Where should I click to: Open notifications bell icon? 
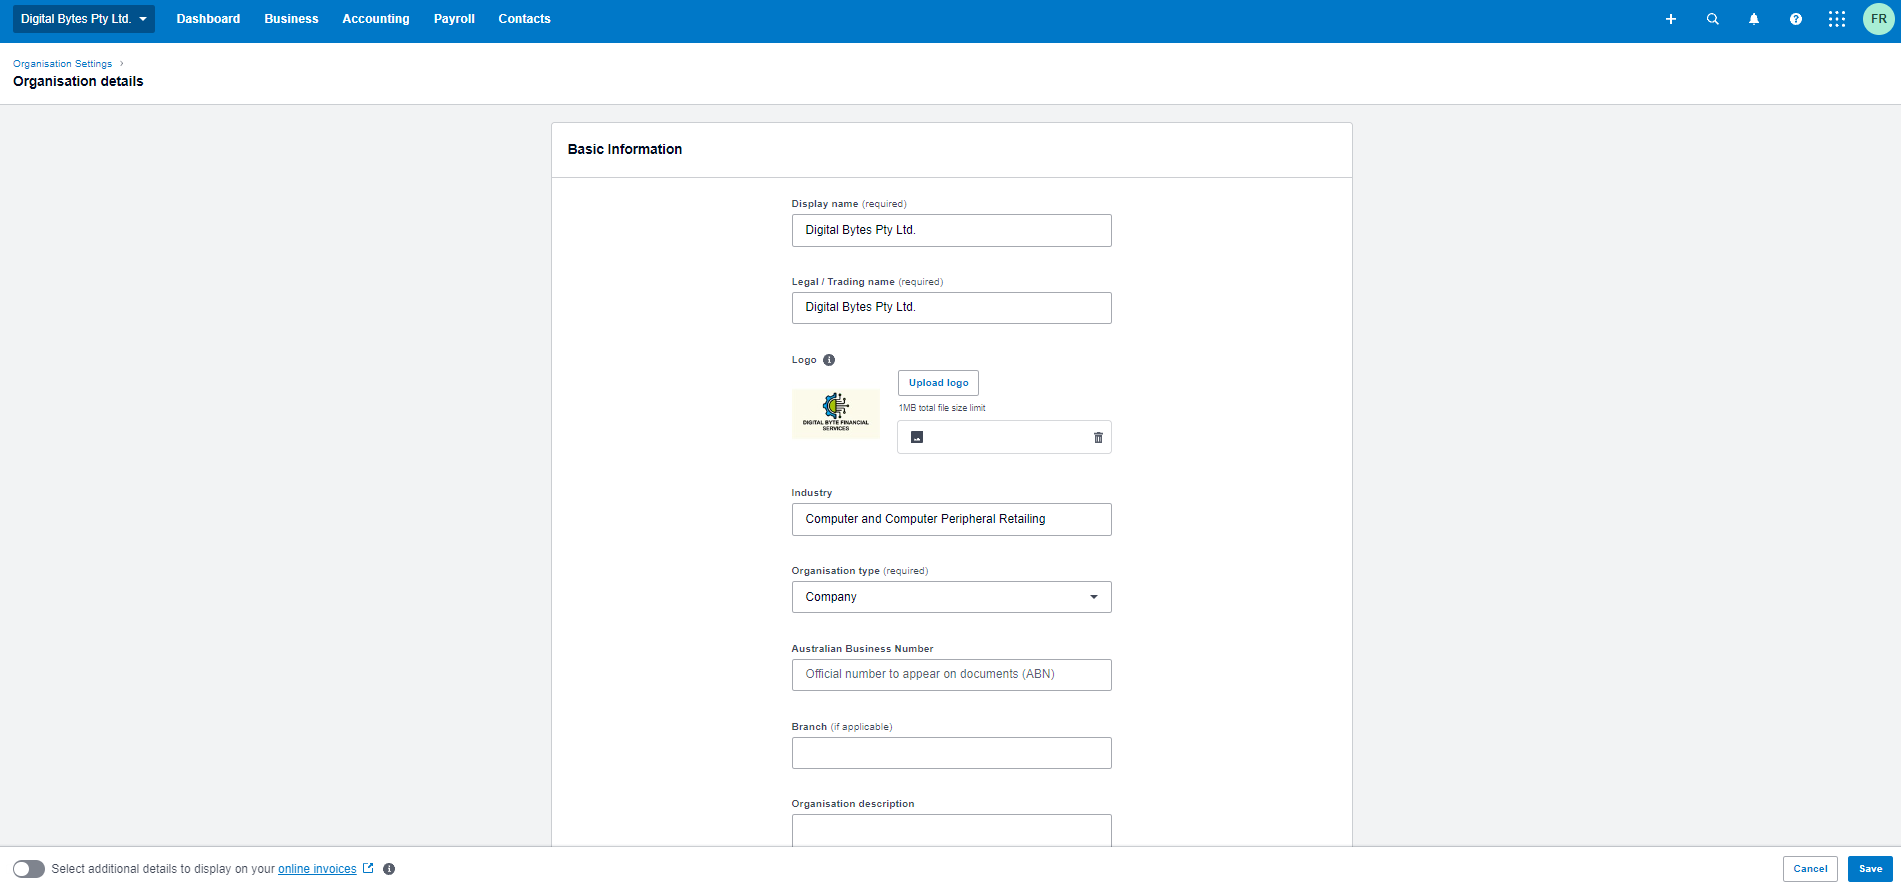pyautogui.click(x=1754, y=19)
